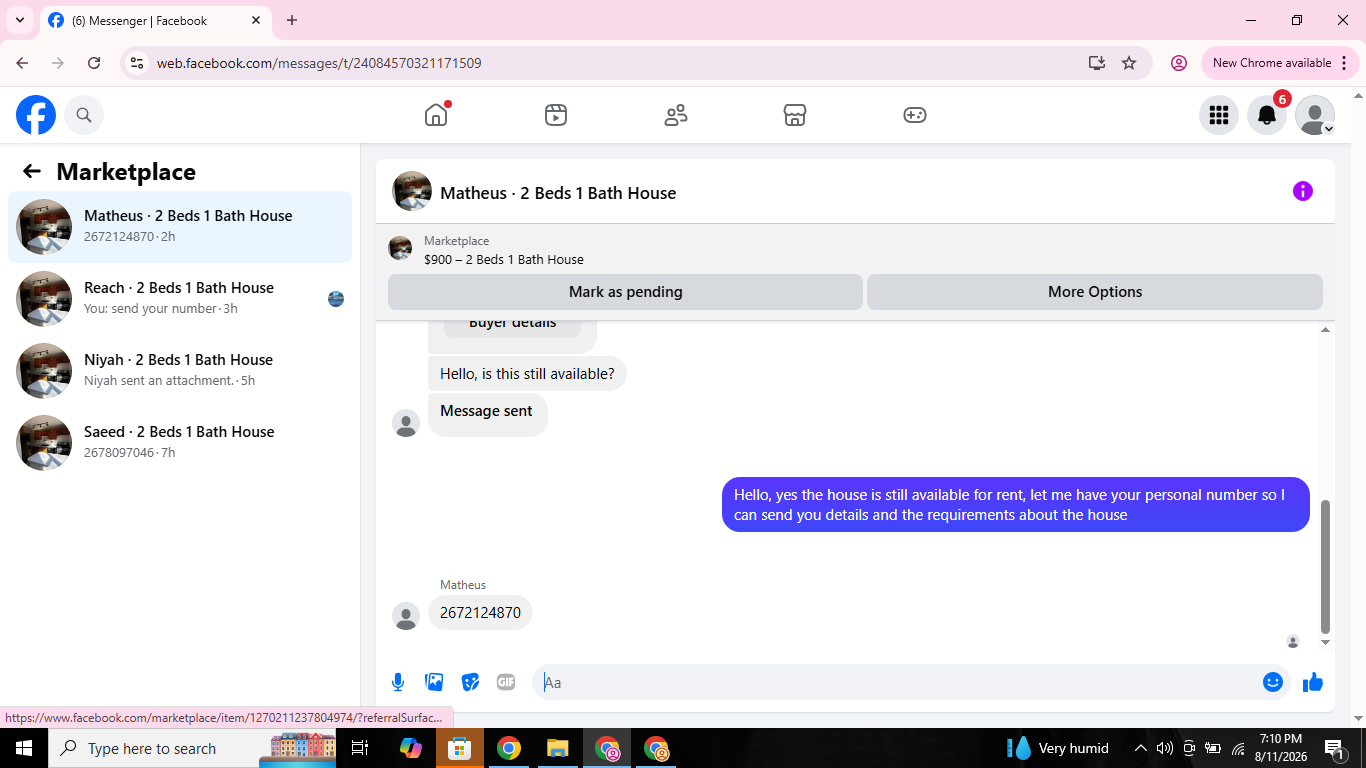
Task: Choose a GIF
Action: (x=506, y=682)
